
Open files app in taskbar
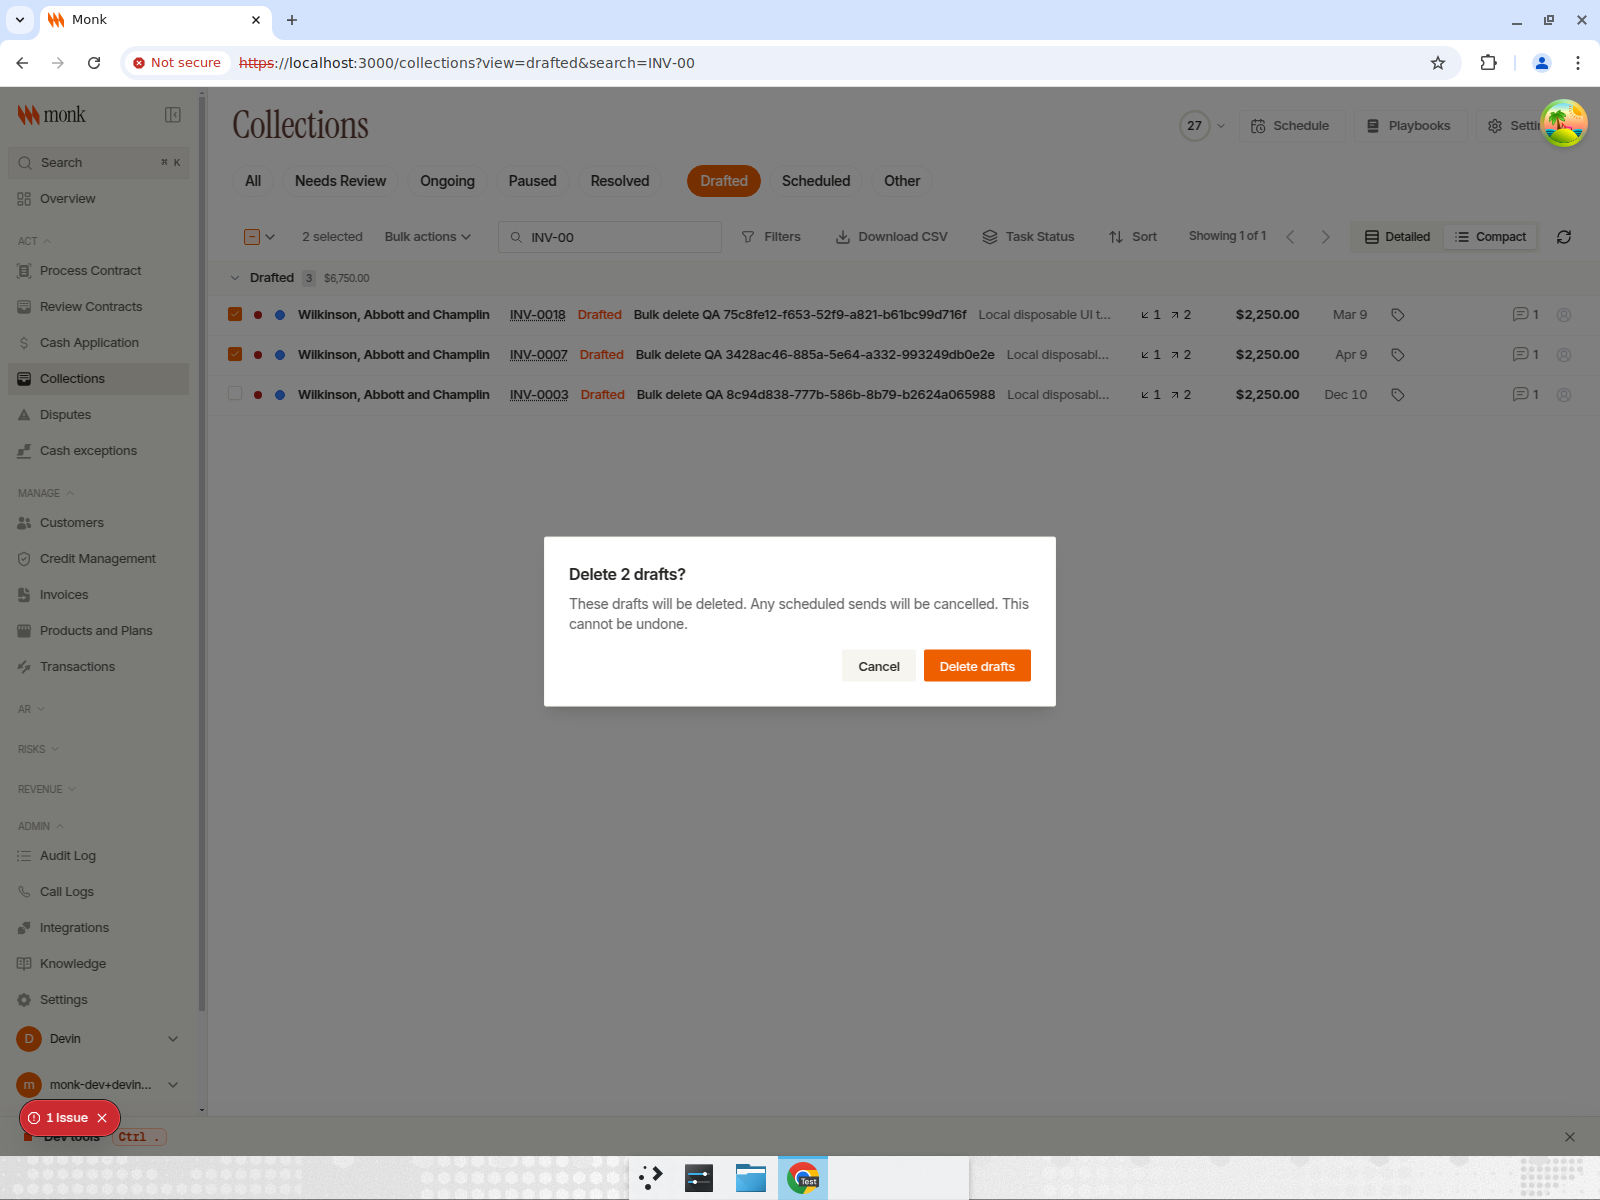(750, 1178)
